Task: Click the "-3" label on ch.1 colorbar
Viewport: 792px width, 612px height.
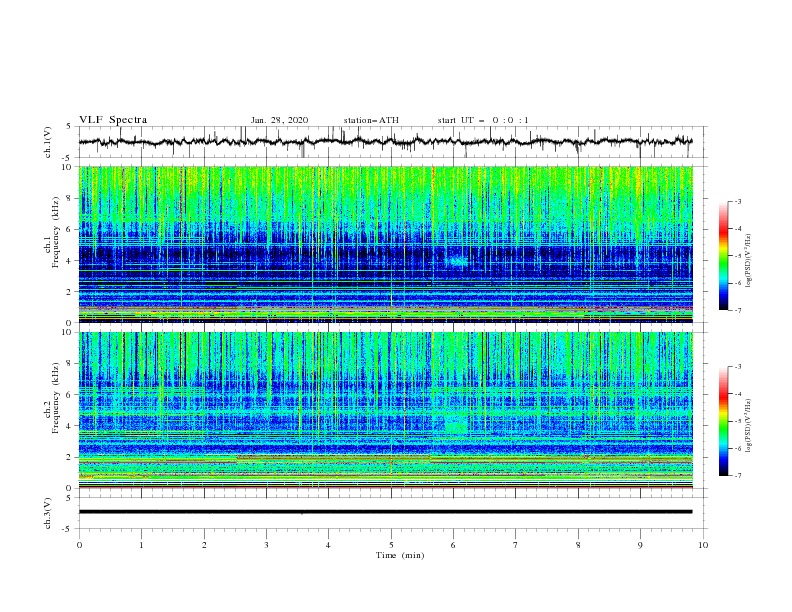Action: [737, 201]
